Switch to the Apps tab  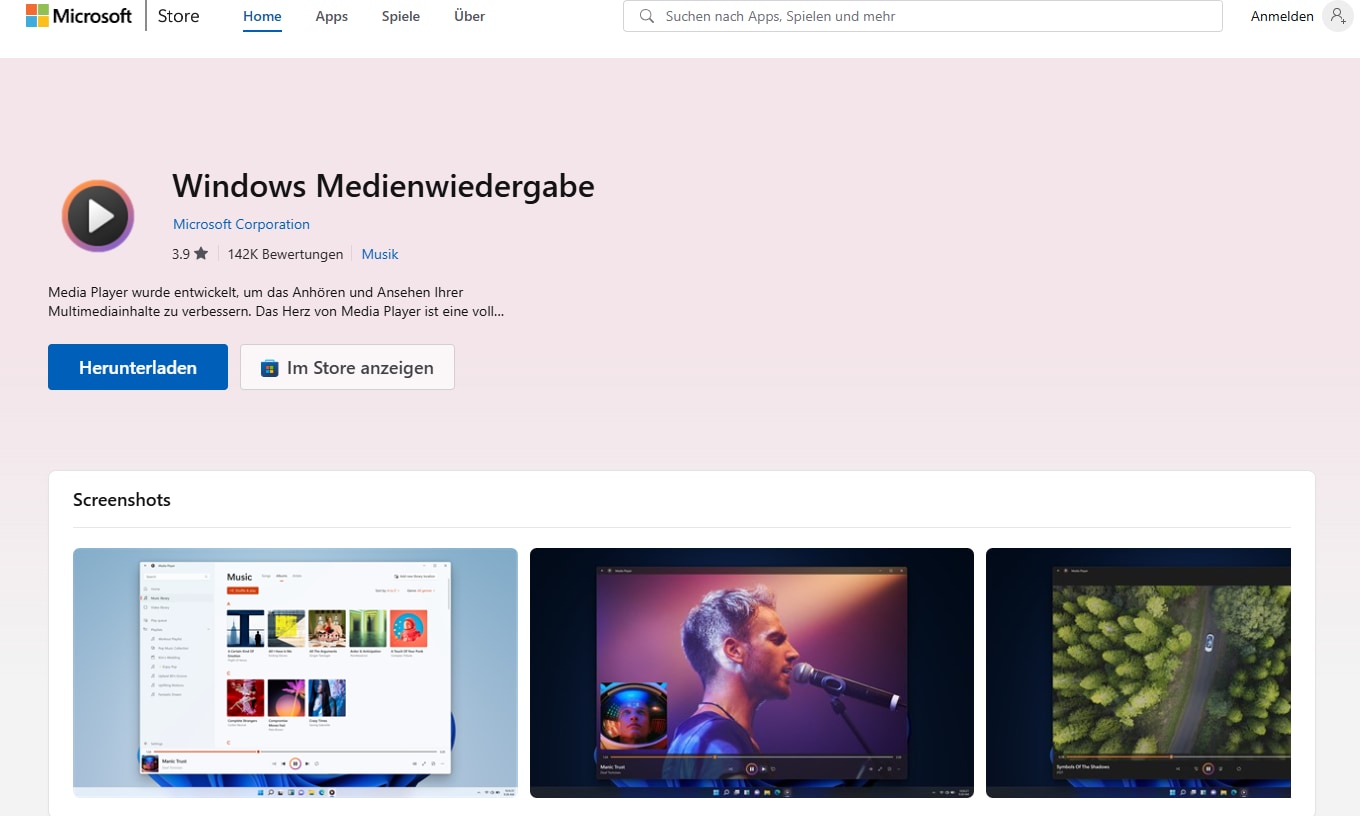331,16
